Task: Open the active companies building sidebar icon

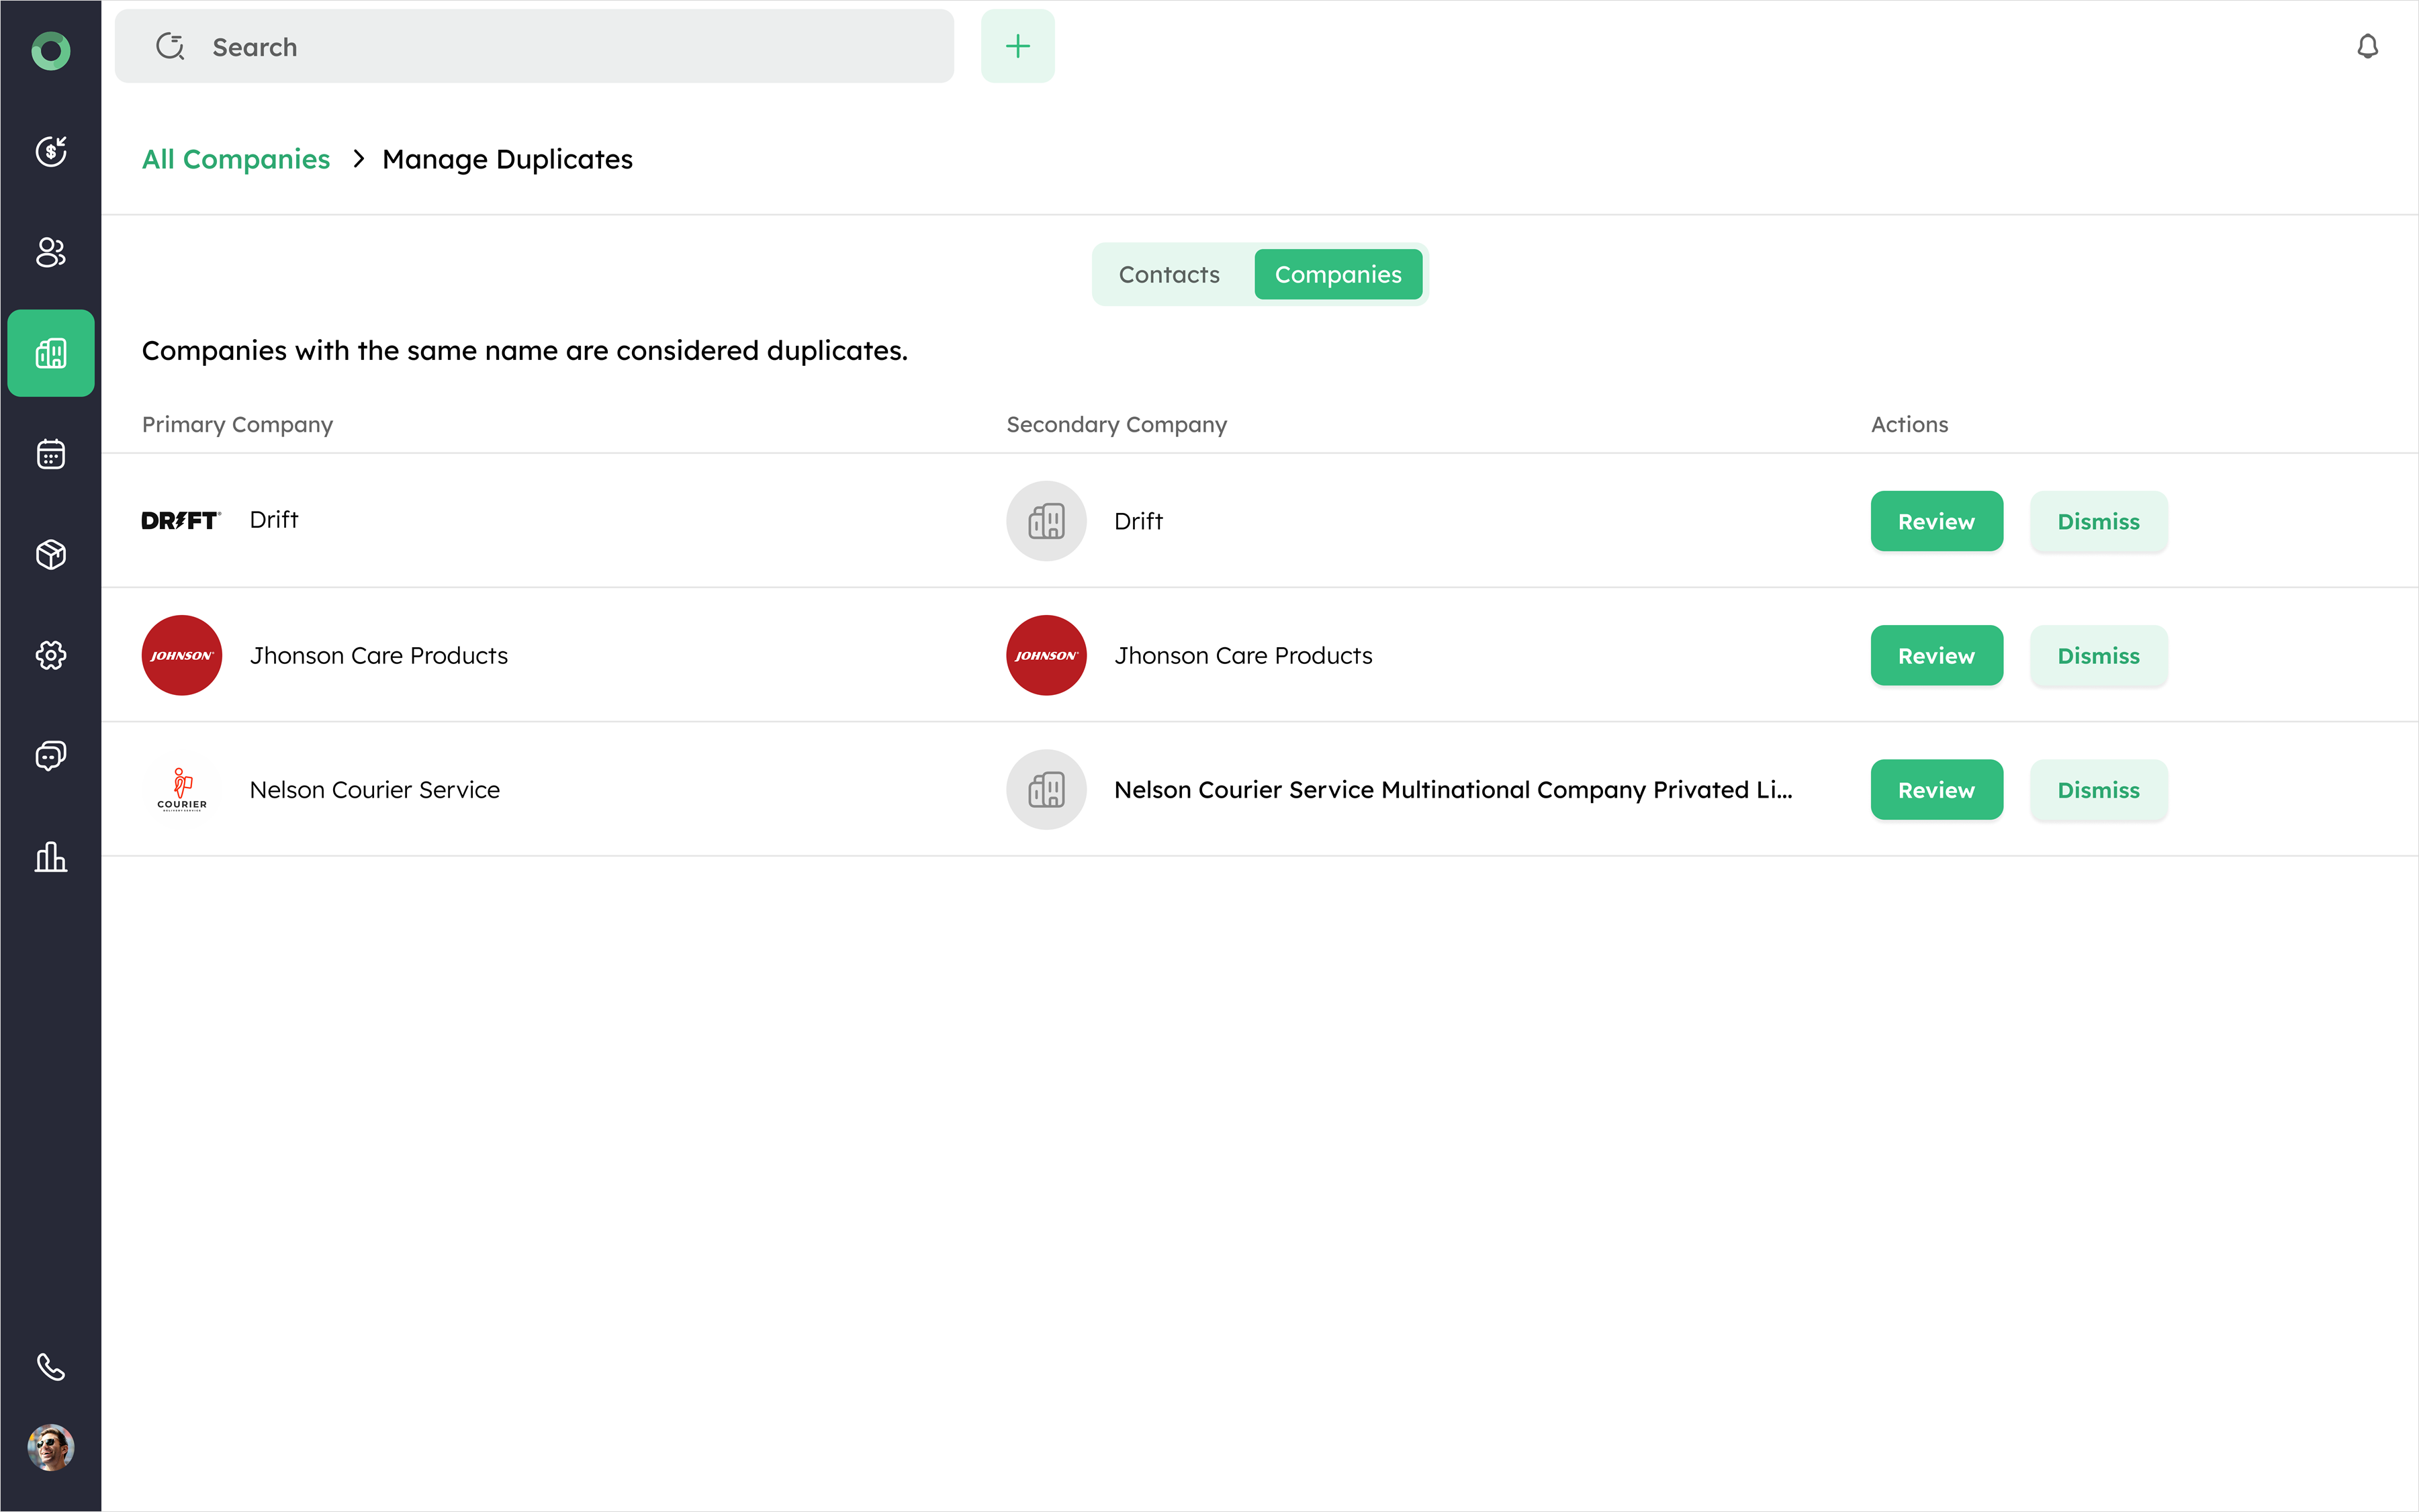Action: pyautogui.click(x=50, y=353)
